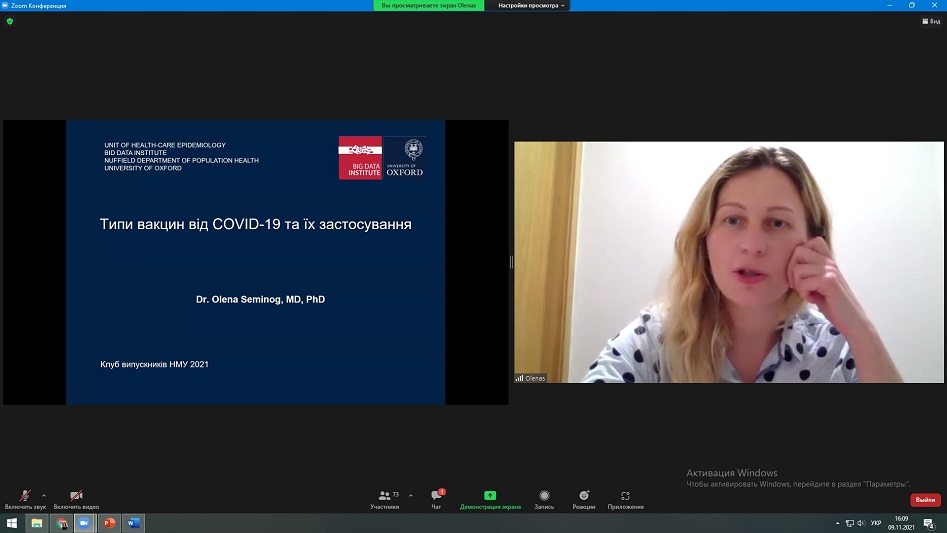Open the Реакции reactions menu
Viewport: 947px width, 533px height.
pyautogui.click(x=584, y=496)
